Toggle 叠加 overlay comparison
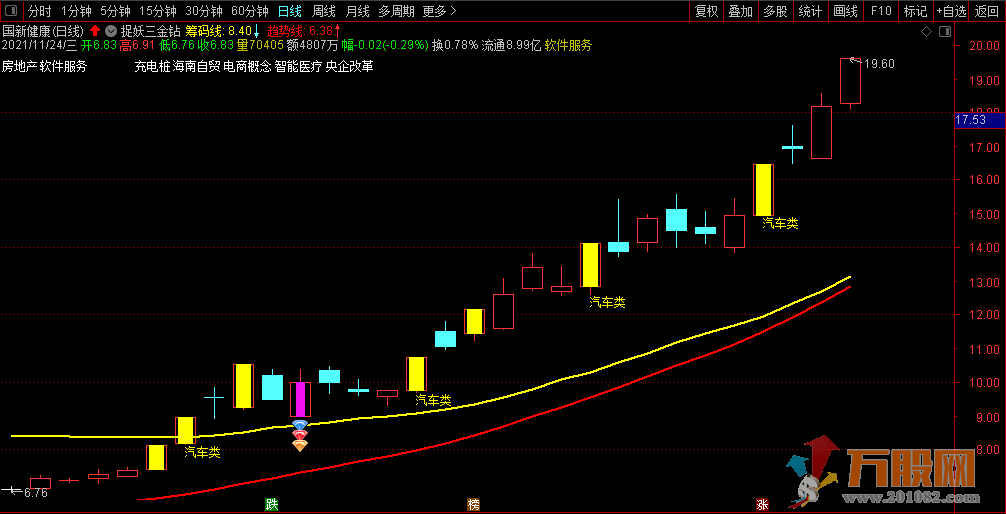The image size is (1006, 514). click(x=740, y=11)
